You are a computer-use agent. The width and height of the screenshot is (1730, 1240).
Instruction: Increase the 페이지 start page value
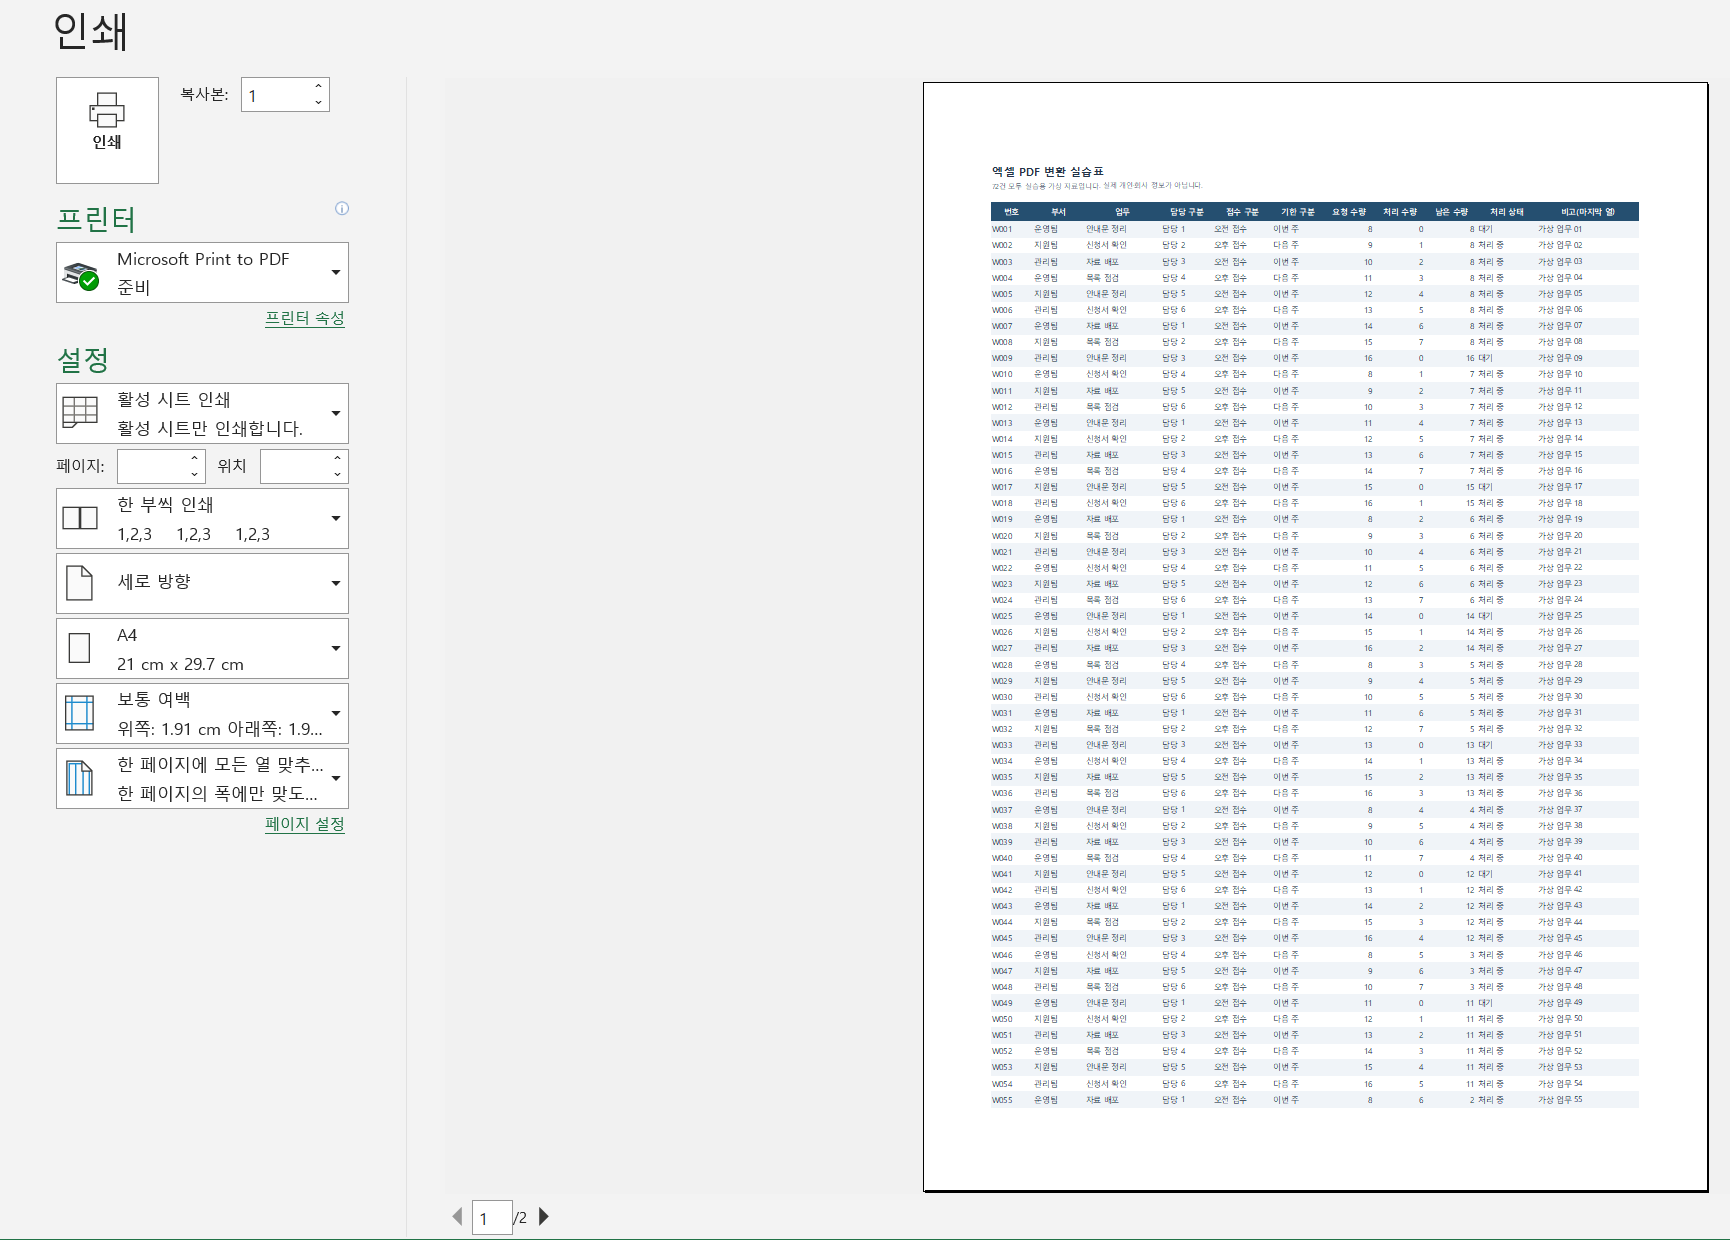[x=195, y=458]
